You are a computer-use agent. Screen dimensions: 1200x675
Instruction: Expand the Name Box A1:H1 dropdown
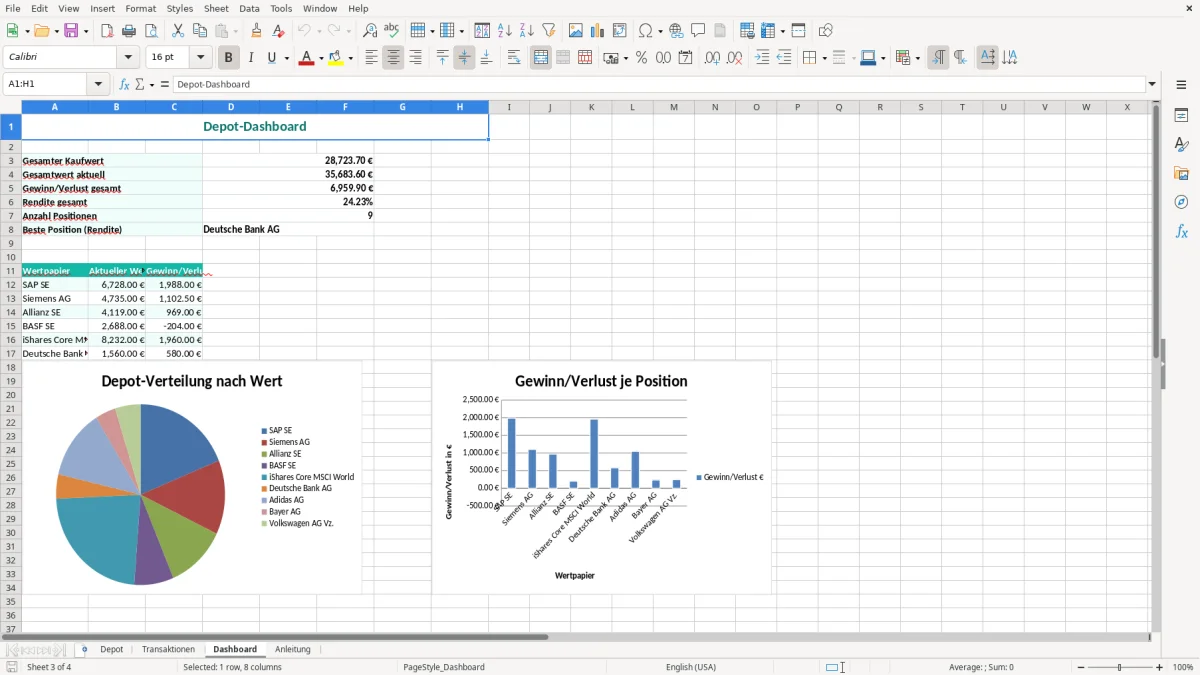99,84
